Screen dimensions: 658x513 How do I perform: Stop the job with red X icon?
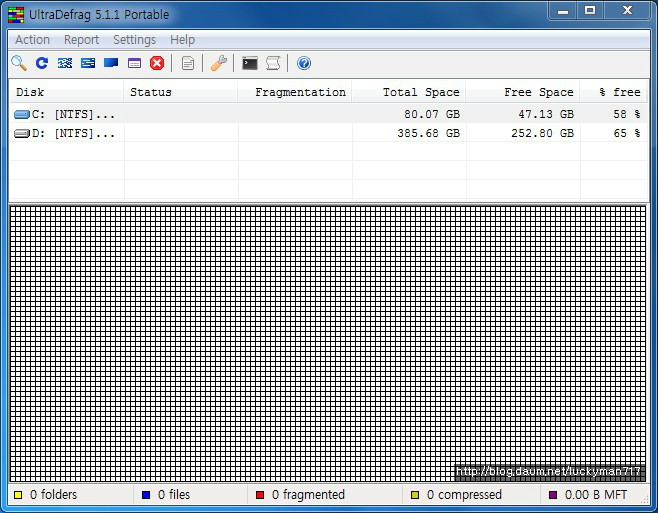(x=157, y=63)
